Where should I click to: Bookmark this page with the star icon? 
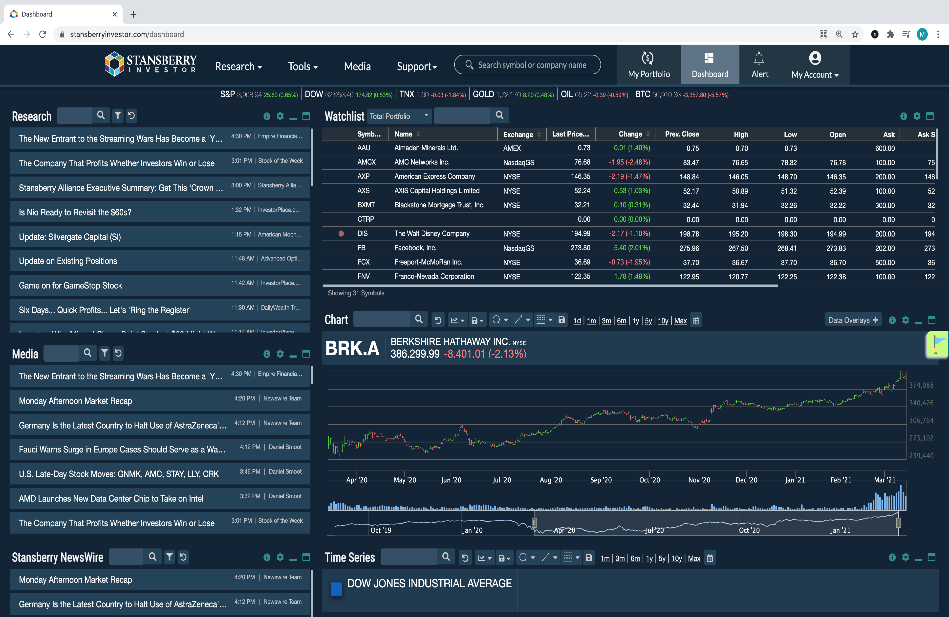(855, 35)
